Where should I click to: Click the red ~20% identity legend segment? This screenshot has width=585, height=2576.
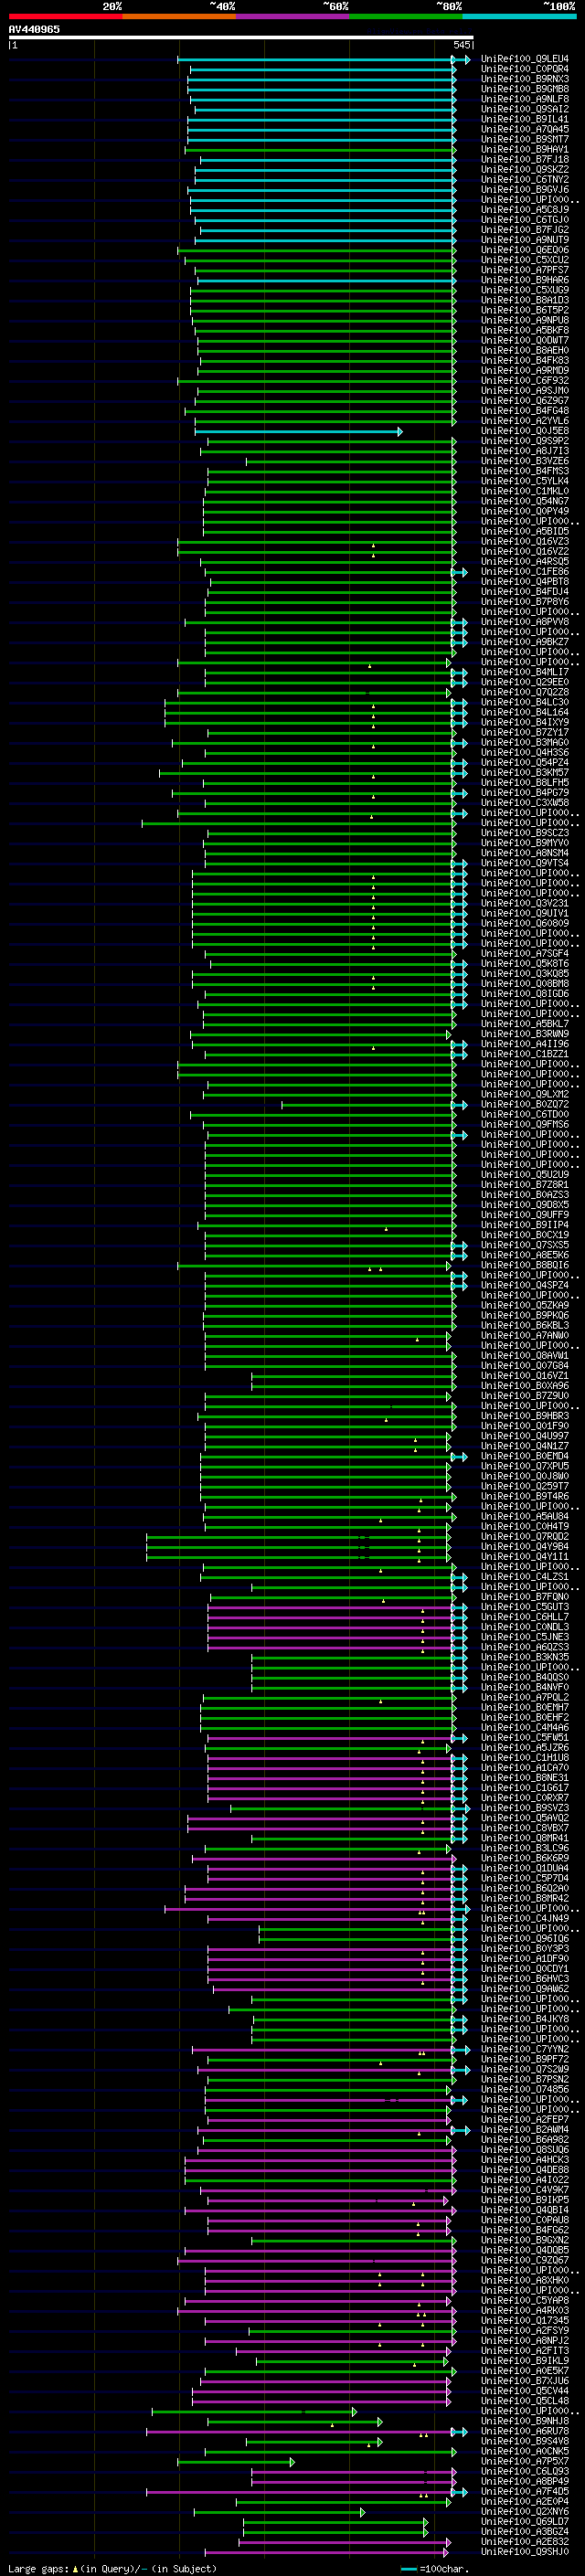[65, 16]
